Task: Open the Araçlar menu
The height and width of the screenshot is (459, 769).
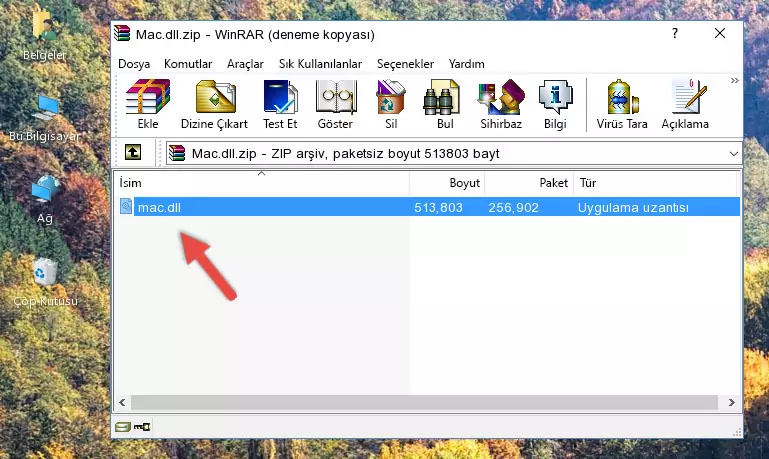Action: [x=245, y=64]
